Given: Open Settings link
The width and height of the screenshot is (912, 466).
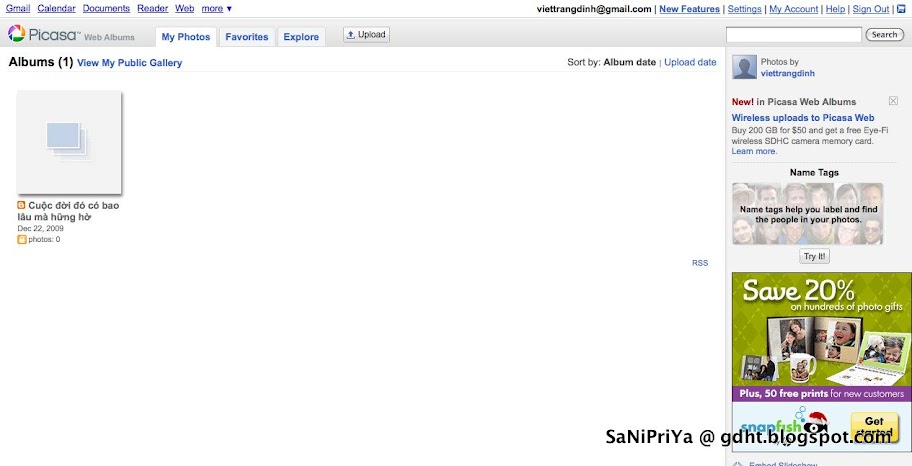Looking at the screenshot, I should (744, 9).
